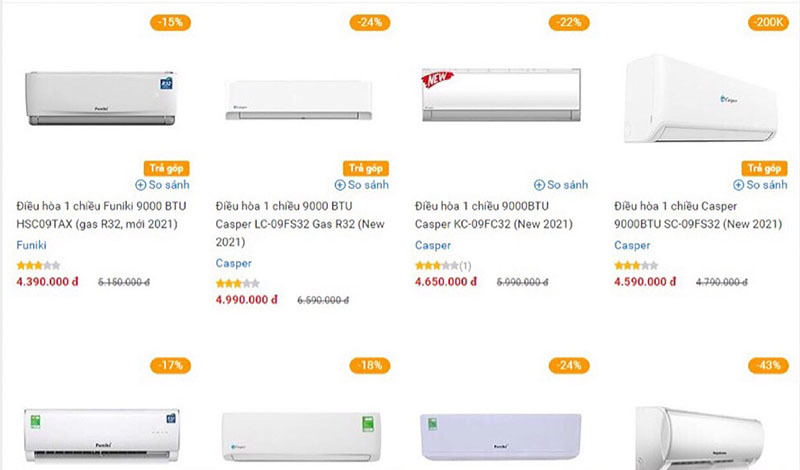800x470 pixels.
Task: Click the -200K discount badge
Action: tap(767, 22)
